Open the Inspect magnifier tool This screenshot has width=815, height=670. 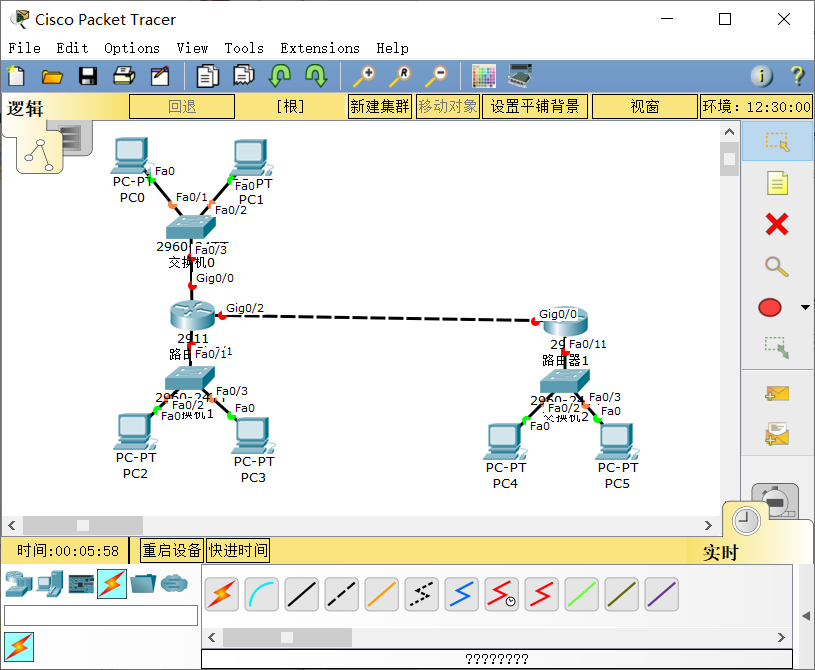click(x=777, y=267)
